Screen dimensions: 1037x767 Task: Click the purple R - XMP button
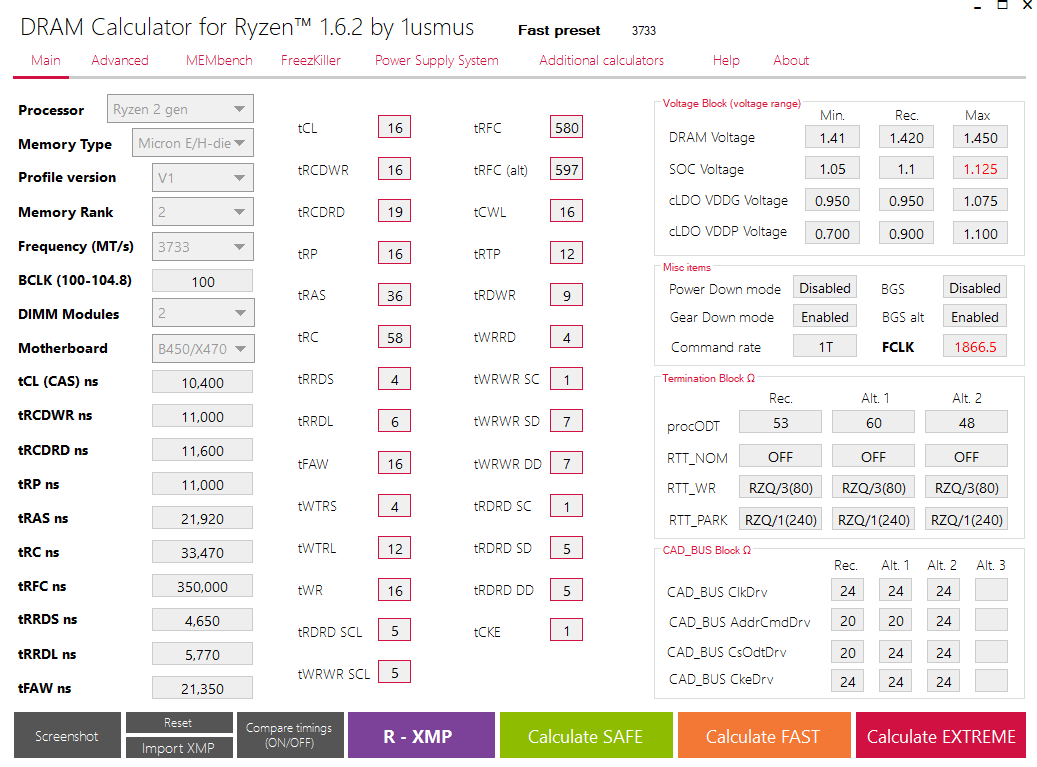421,735
